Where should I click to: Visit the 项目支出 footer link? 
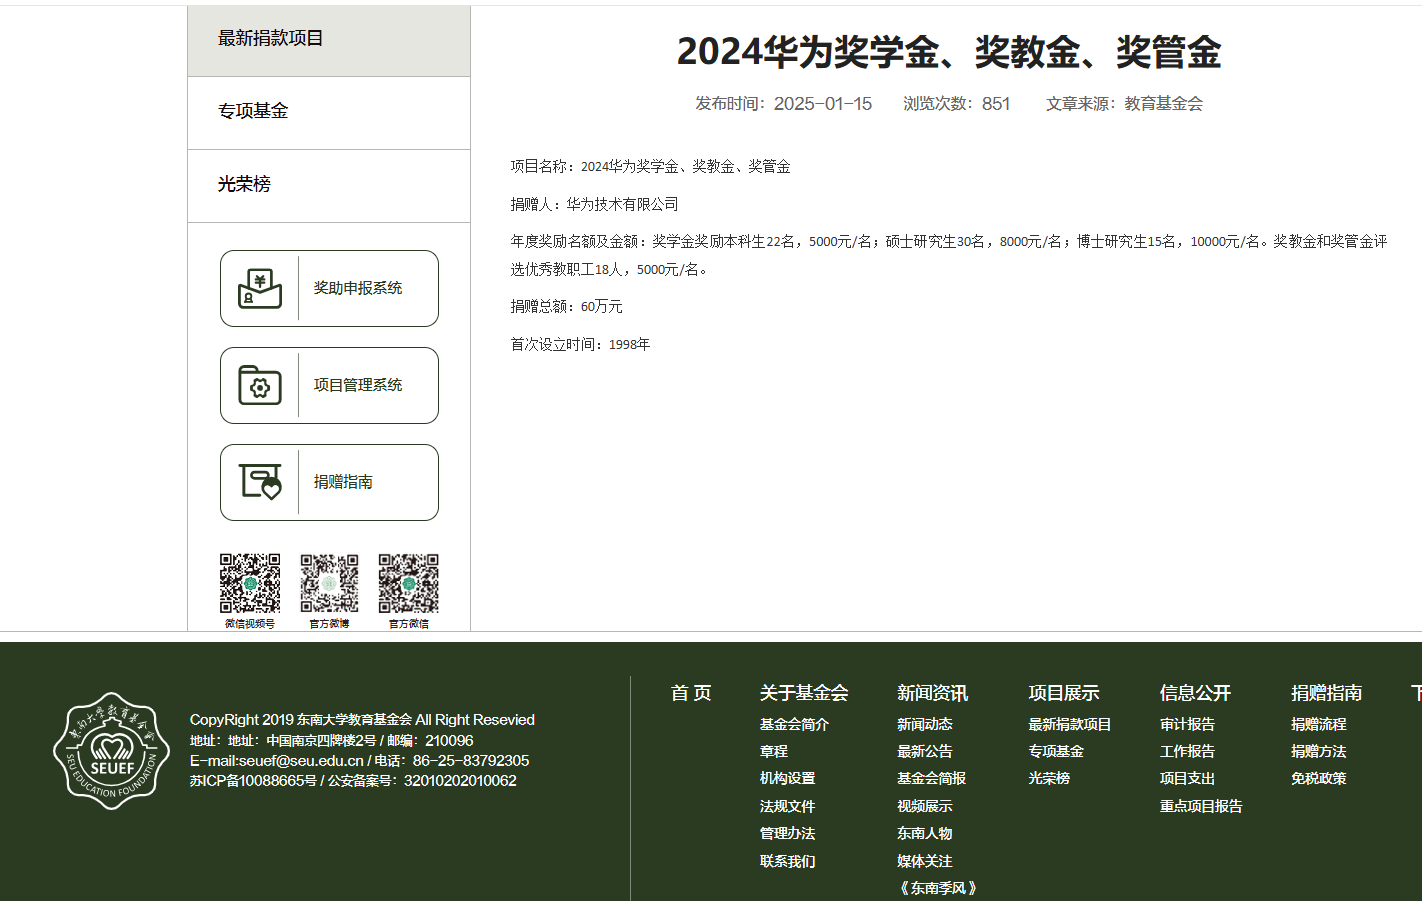pos(1188,778)
